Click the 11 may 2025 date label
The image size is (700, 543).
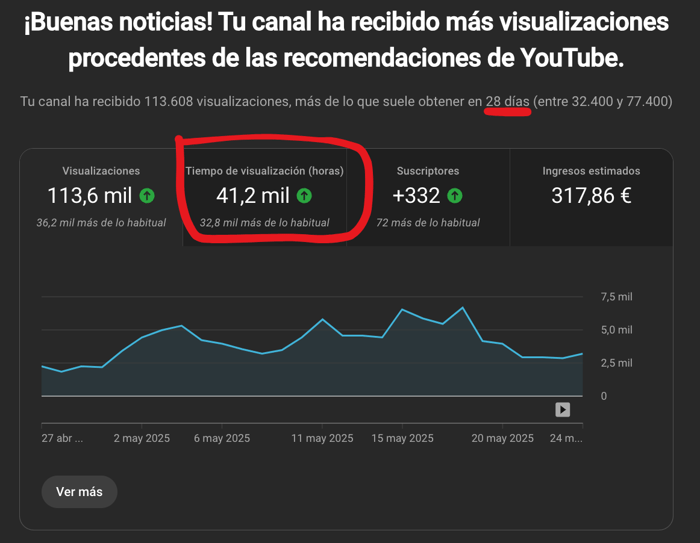tap(322, 439)
